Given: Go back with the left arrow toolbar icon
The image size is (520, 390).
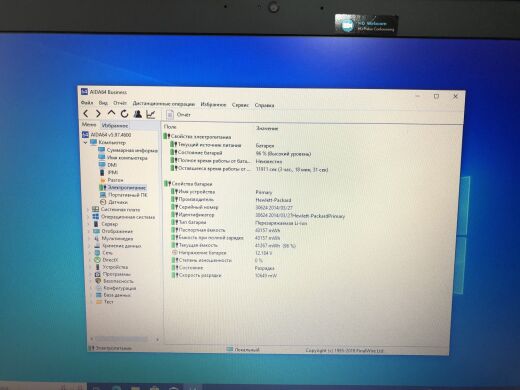Looking at the screenshot, I should (x=86, y=114).
